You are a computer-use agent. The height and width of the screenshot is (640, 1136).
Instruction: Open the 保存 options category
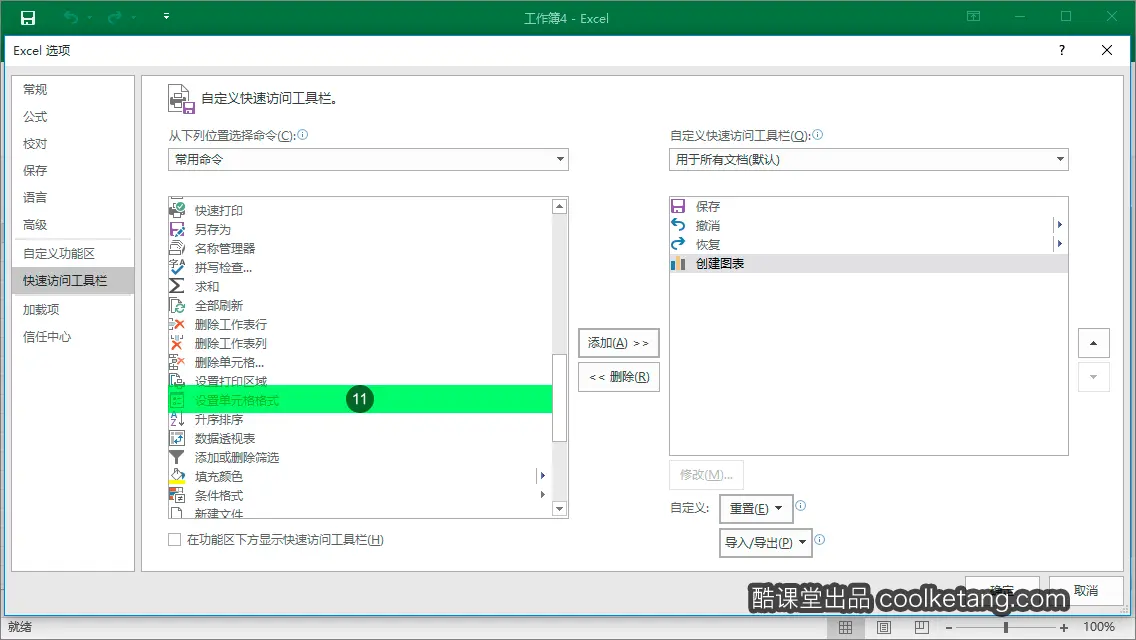[72, 170]
